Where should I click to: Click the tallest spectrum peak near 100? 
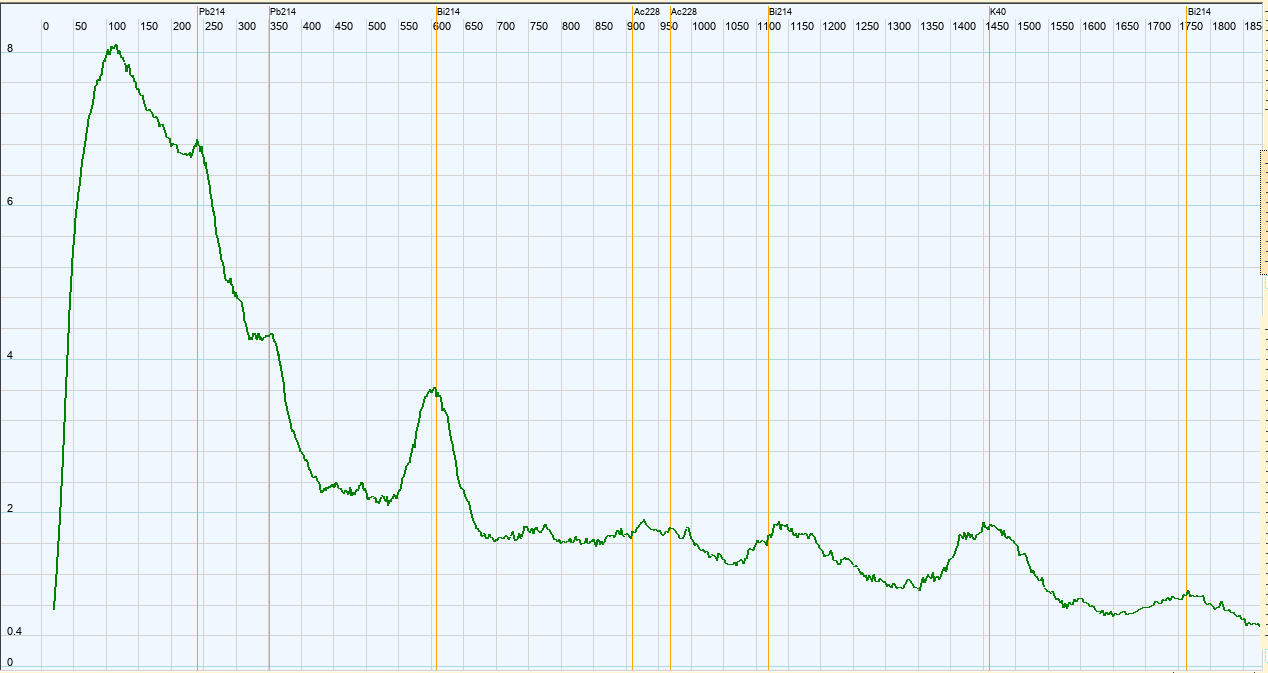pyautogui.click(x=115, y=46)
